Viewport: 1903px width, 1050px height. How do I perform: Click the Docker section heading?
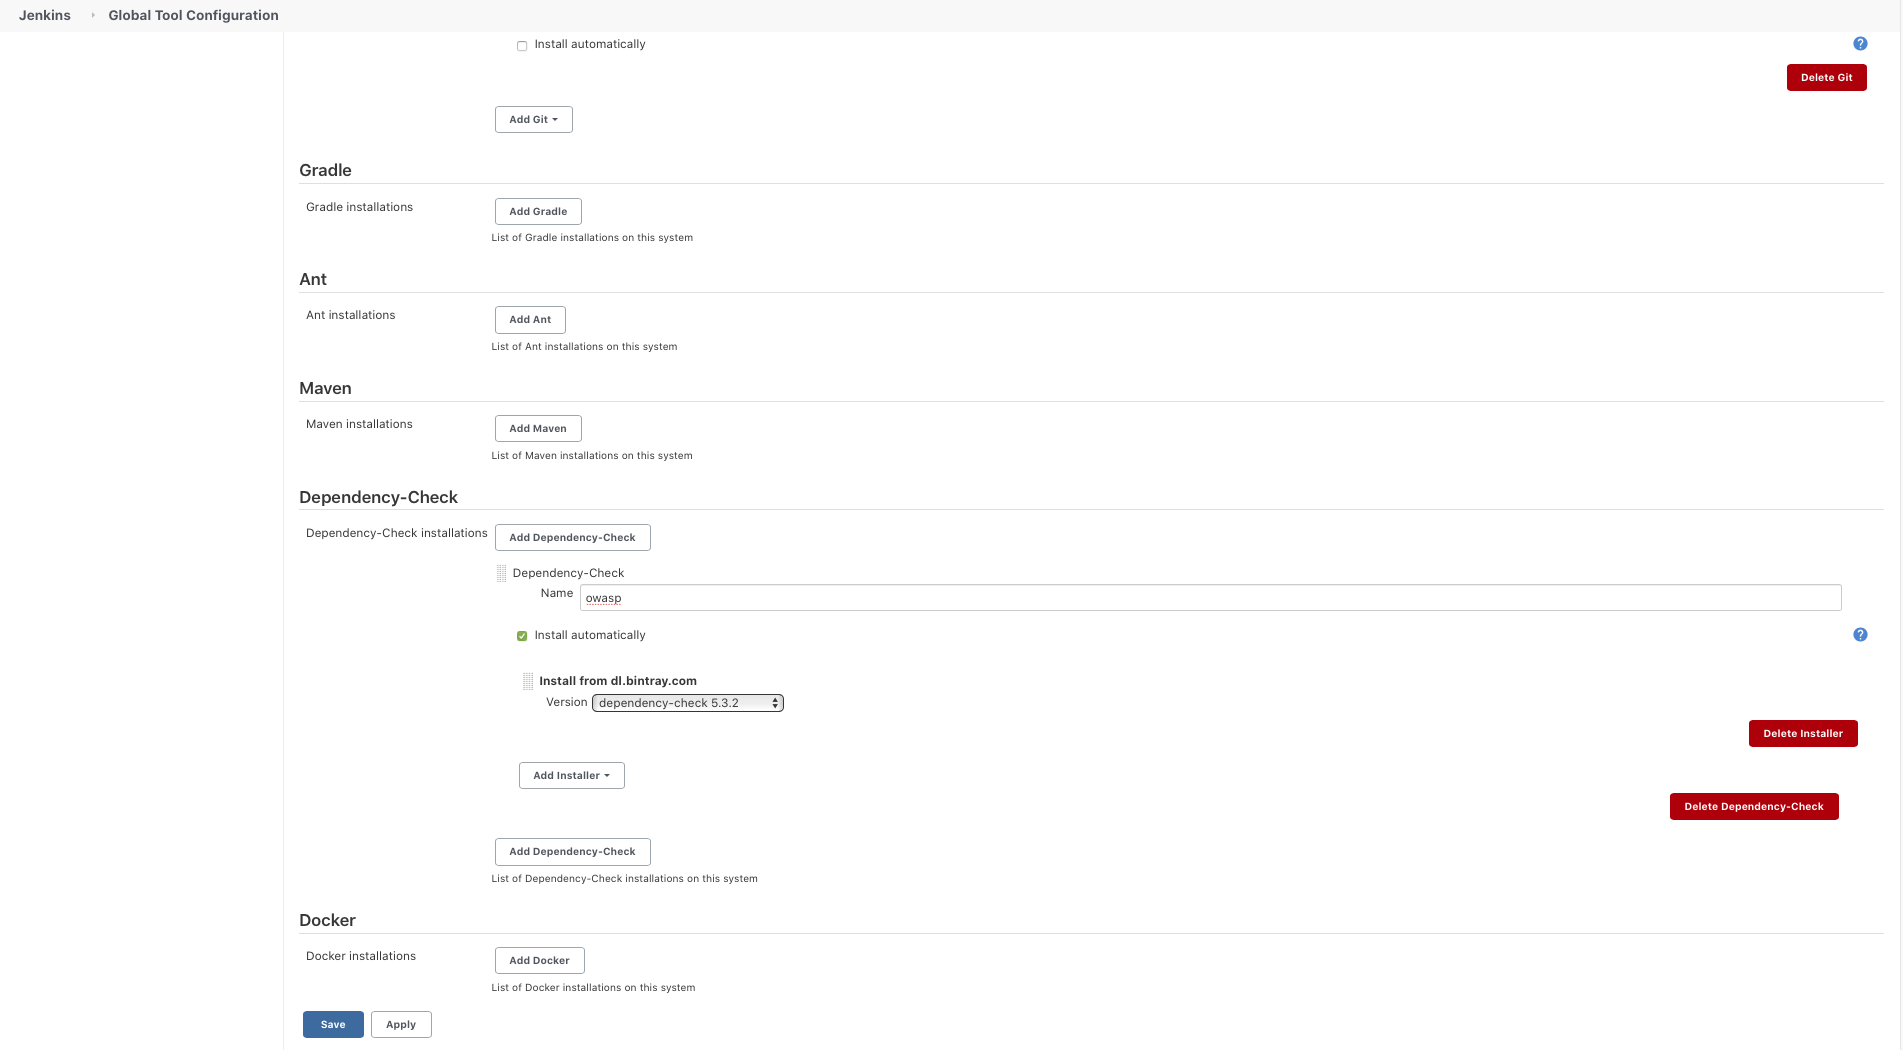[x=327, y=920]
